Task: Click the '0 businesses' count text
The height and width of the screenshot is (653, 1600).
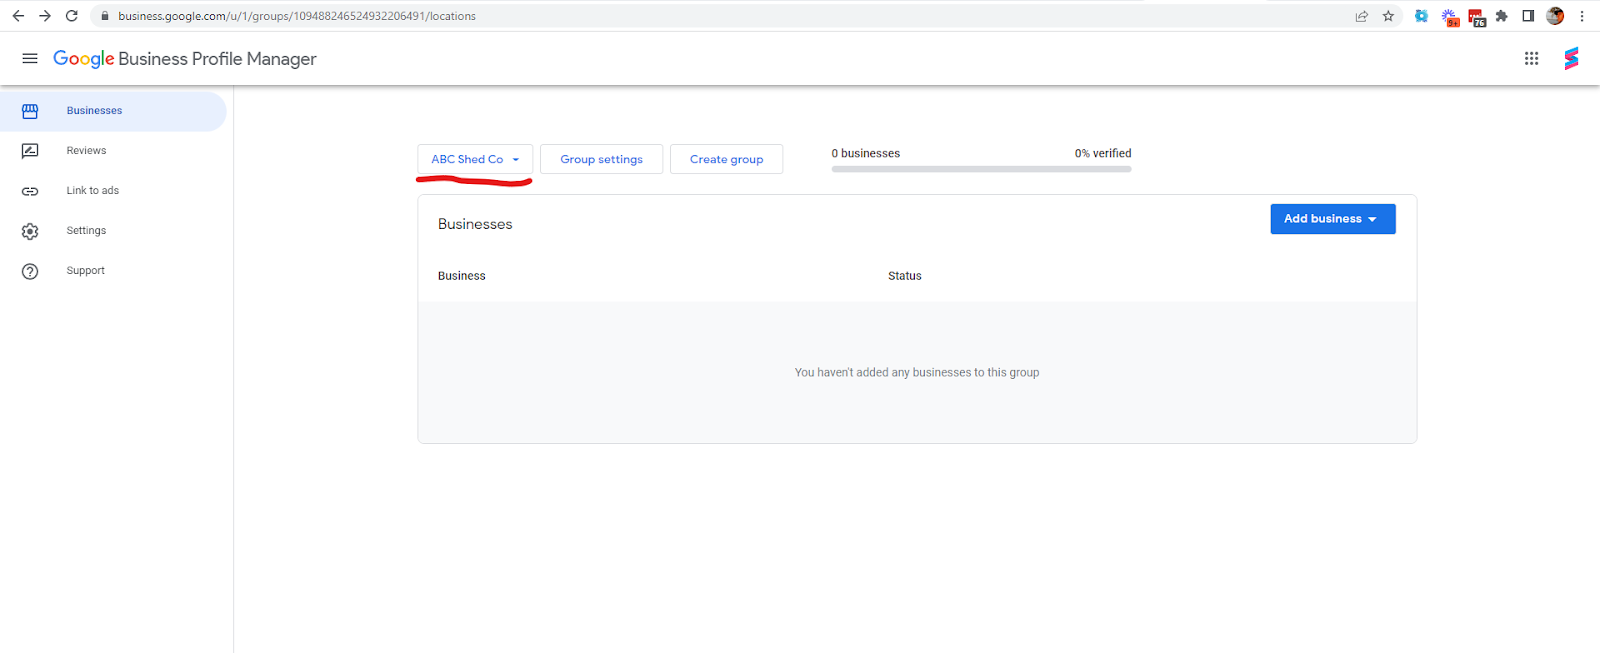Action: tap(866, 153)
